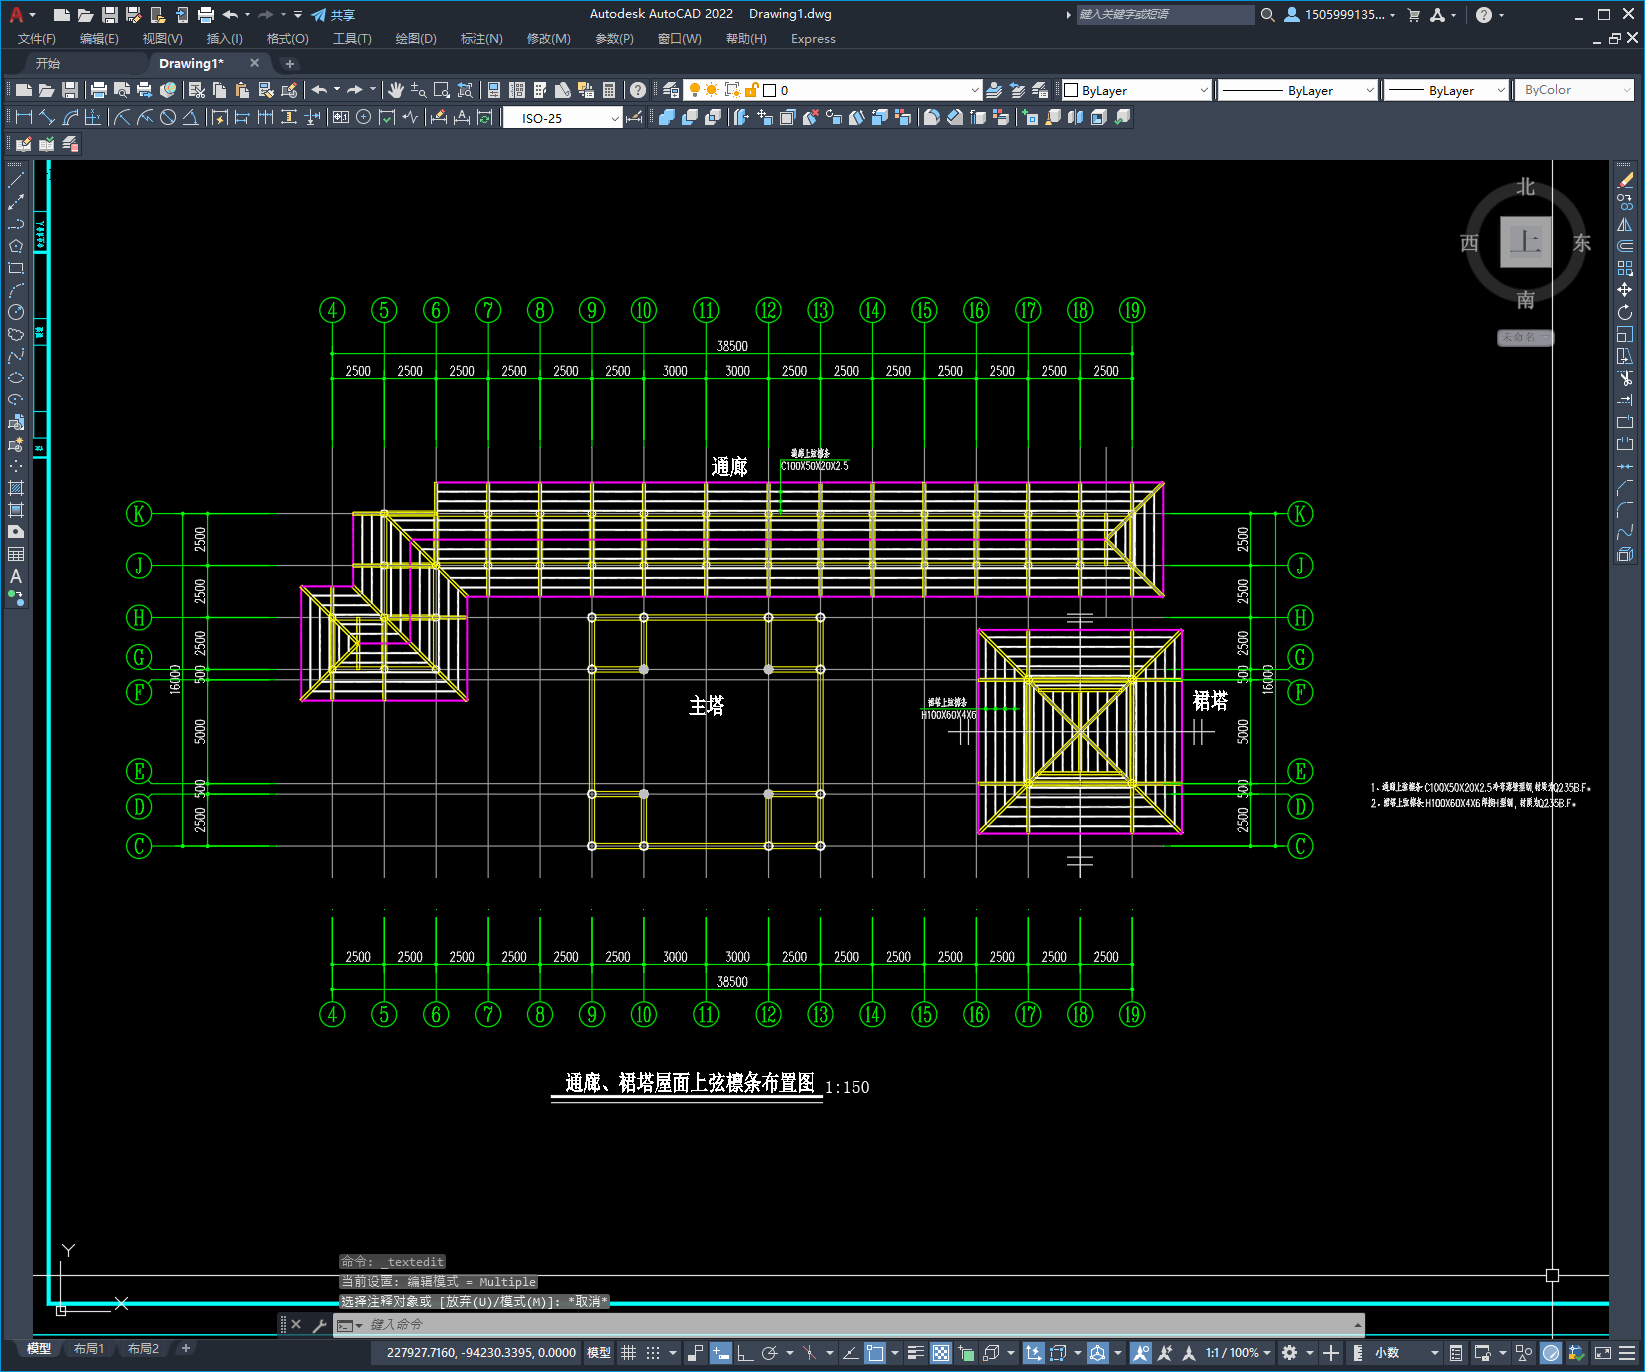Click the Autodesk App Store cart icon

[x=1414, y=15]
